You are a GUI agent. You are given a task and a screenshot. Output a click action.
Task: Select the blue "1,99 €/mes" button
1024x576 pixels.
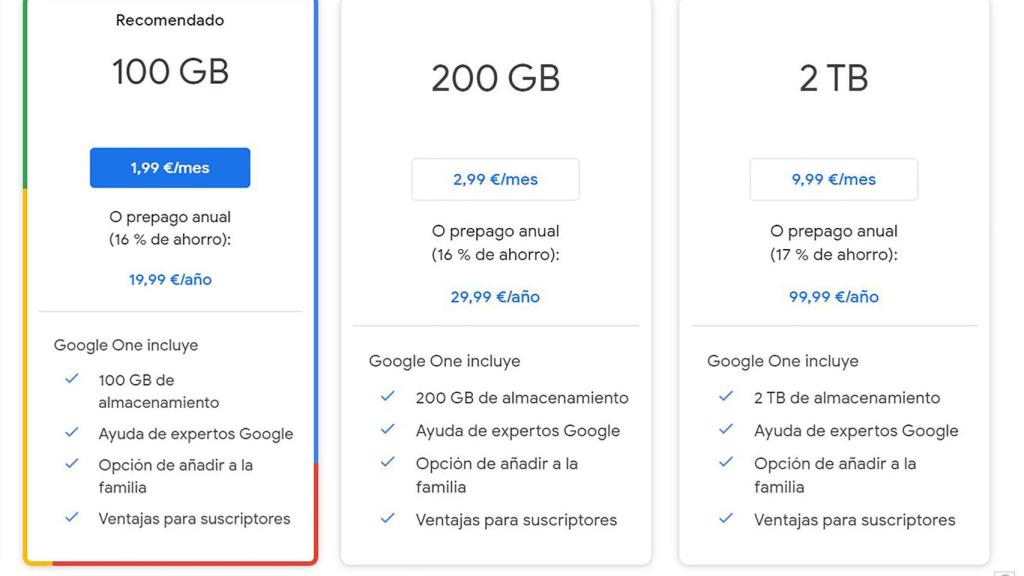pyautogui.click(x=169, y=167)
